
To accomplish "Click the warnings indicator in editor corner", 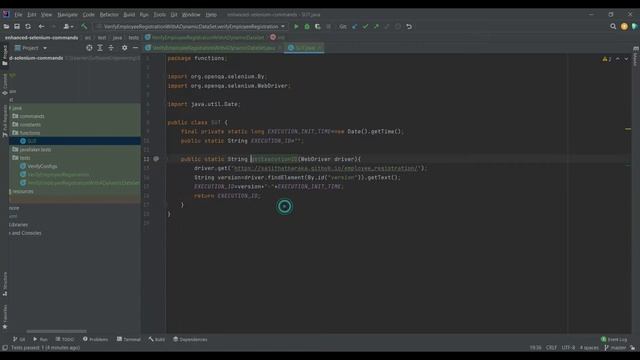I will coord(607,59).
